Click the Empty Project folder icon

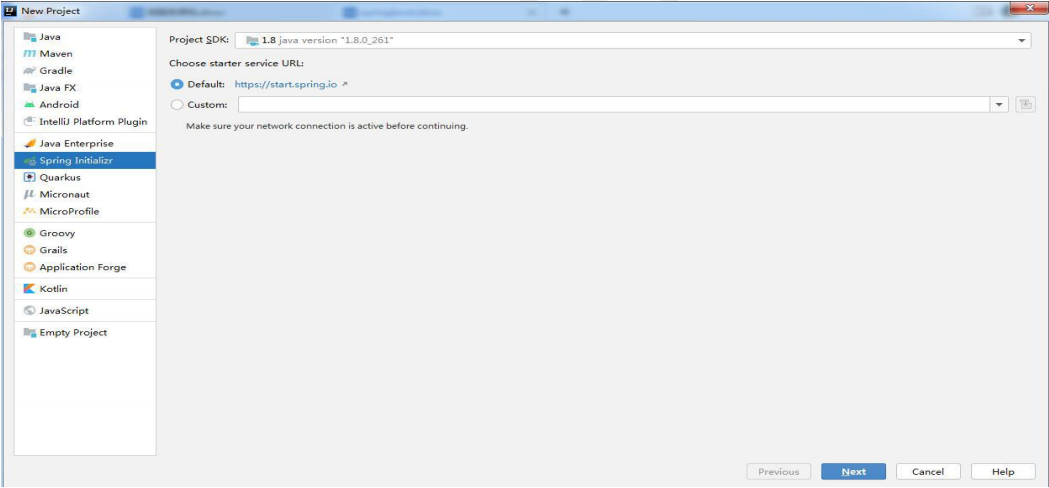pos(29,332)
